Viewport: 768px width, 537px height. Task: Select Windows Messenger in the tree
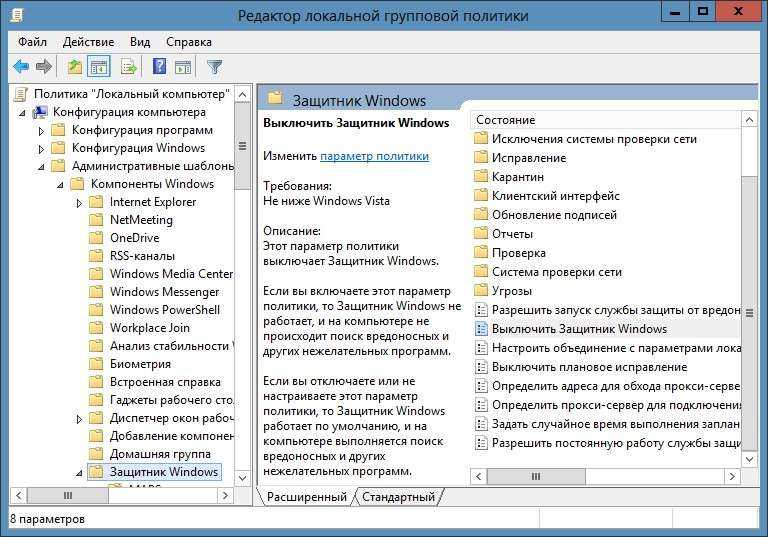pyautogui.click(x=164, y=292)
